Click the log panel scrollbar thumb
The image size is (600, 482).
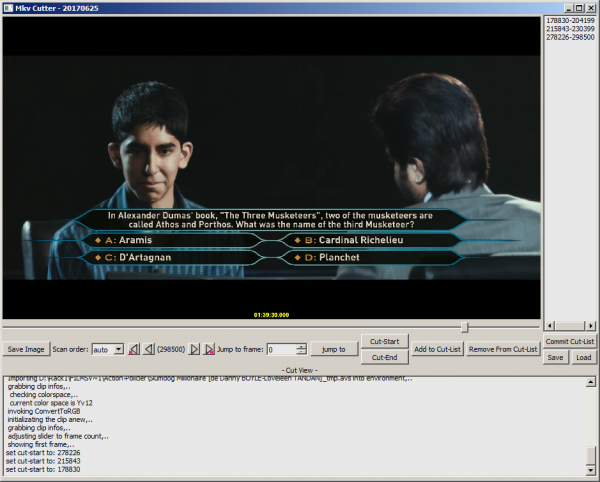coord(591,455)
